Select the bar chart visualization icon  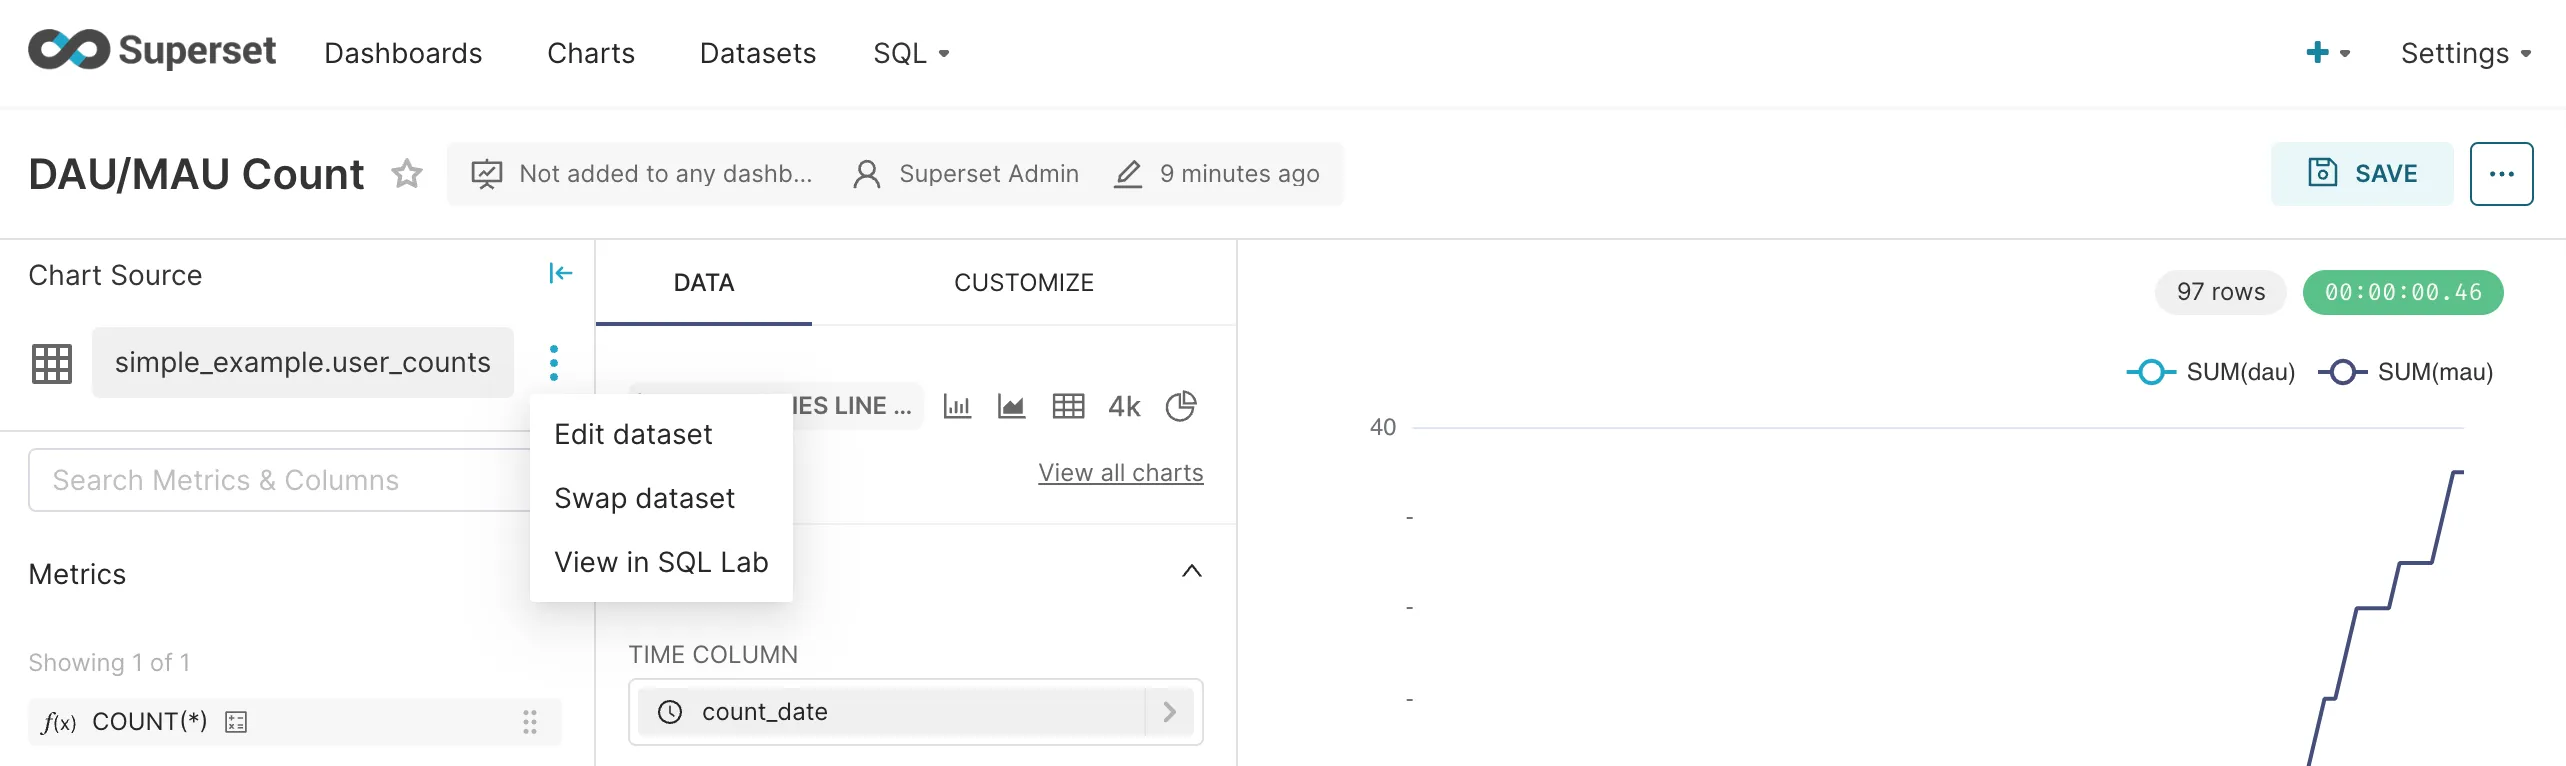pos(957,406)
